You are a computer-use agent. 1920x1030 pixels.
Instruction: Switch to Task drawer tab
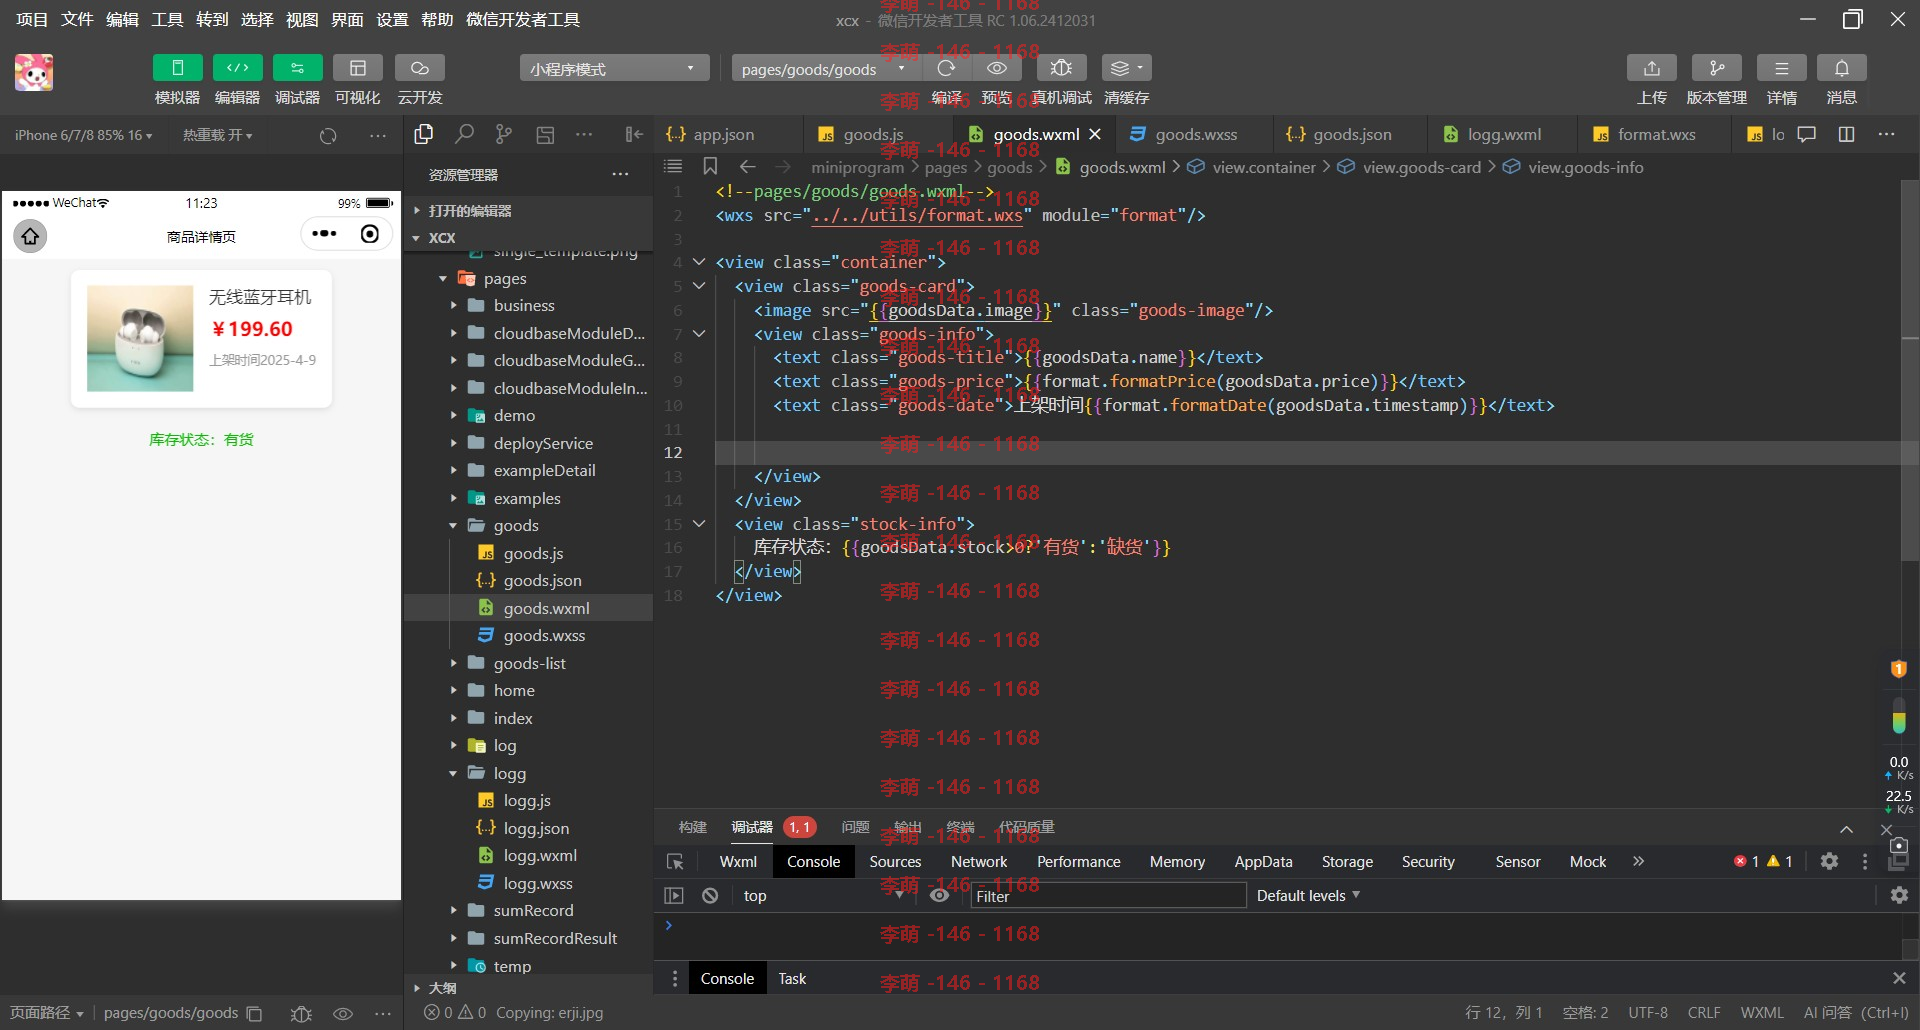tap(792, 979)
